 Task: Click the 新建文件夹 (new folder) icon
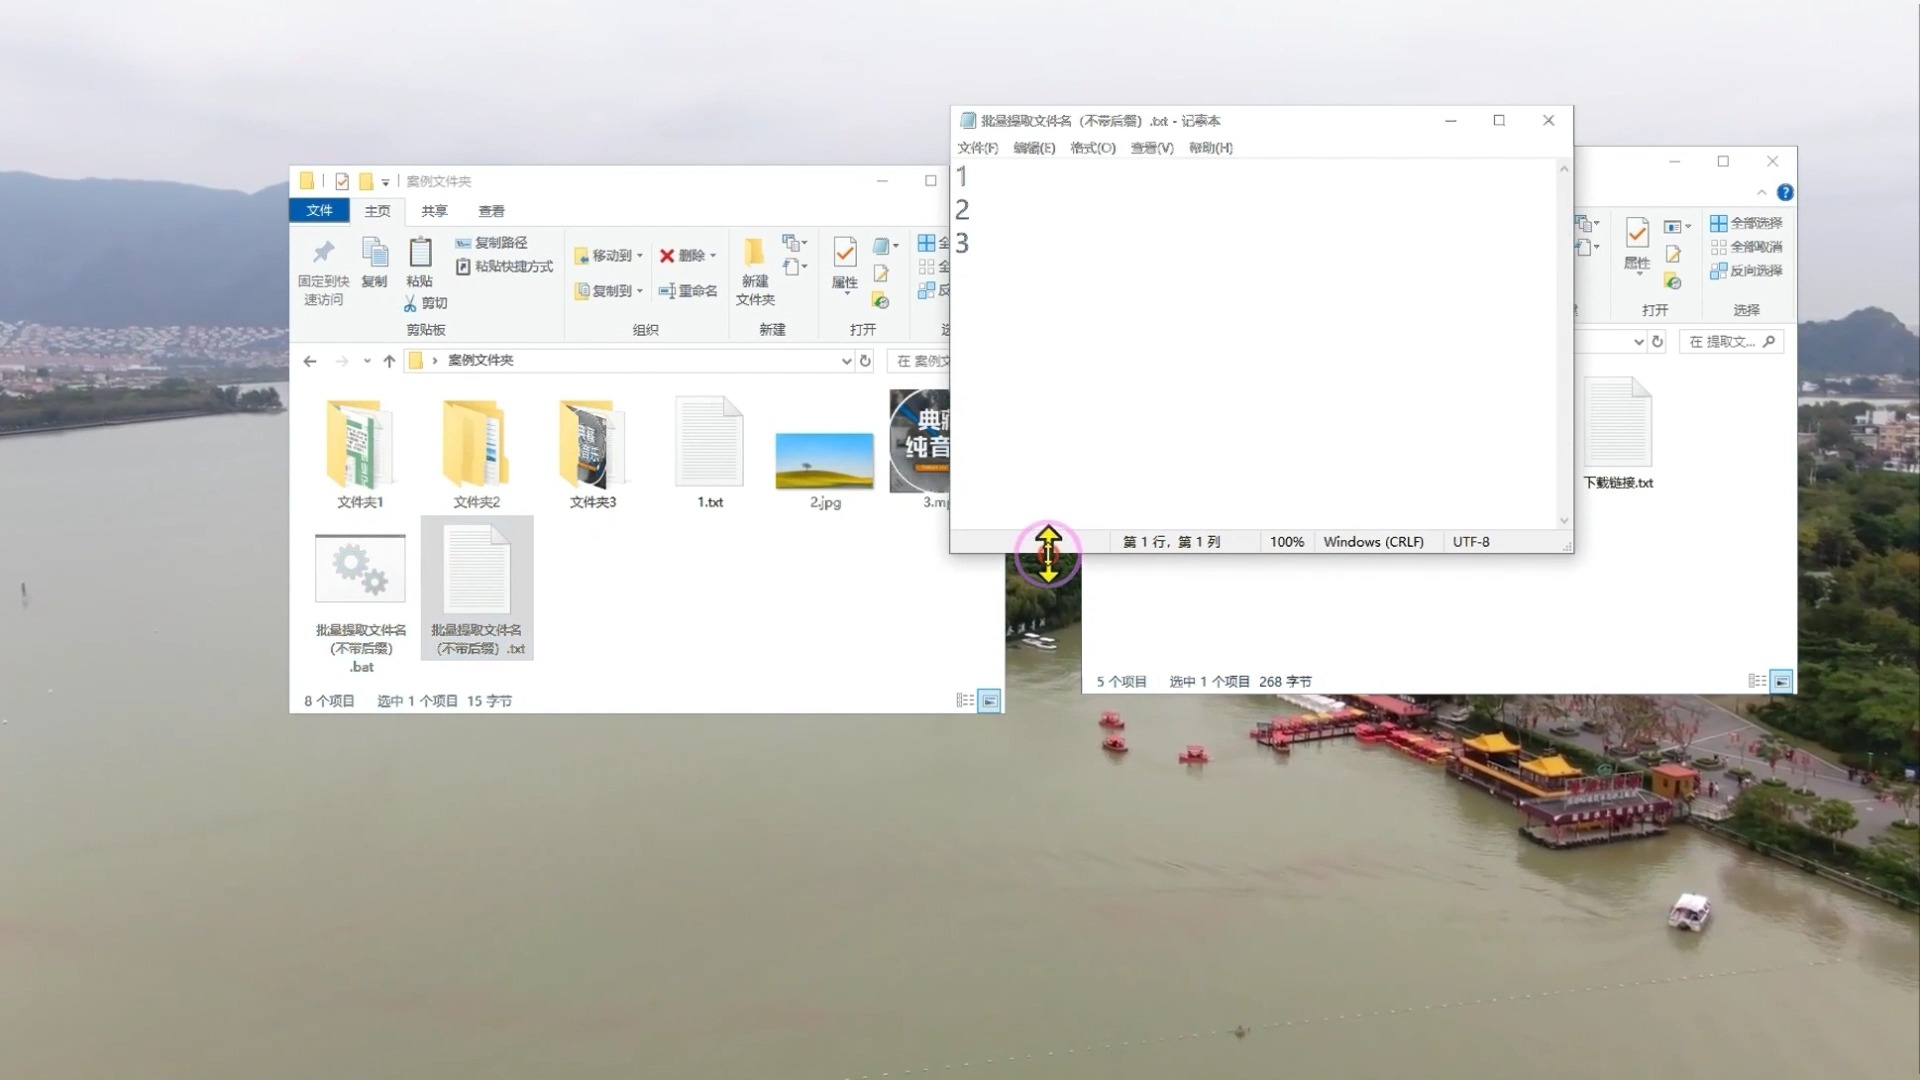[x=754, y=252]
